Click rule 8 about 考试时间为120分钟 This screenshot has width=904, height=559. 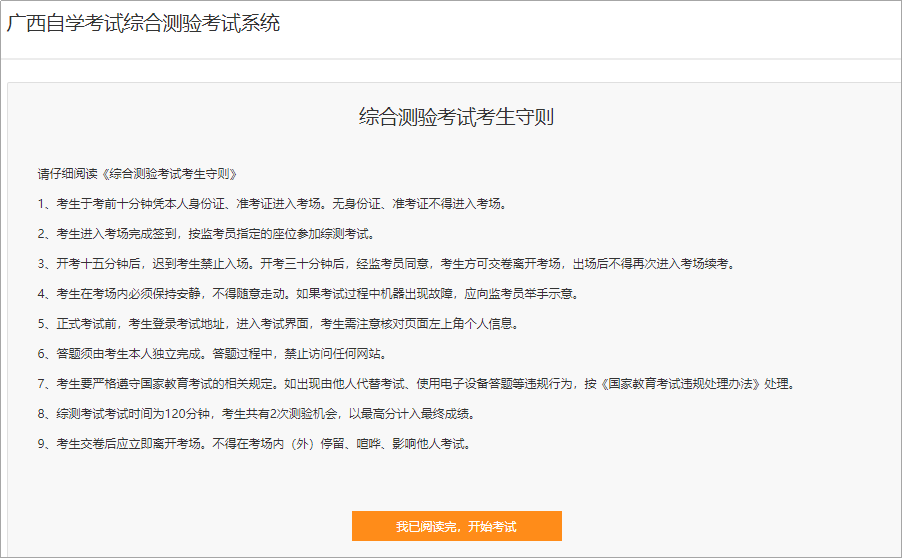coord(257,414)
